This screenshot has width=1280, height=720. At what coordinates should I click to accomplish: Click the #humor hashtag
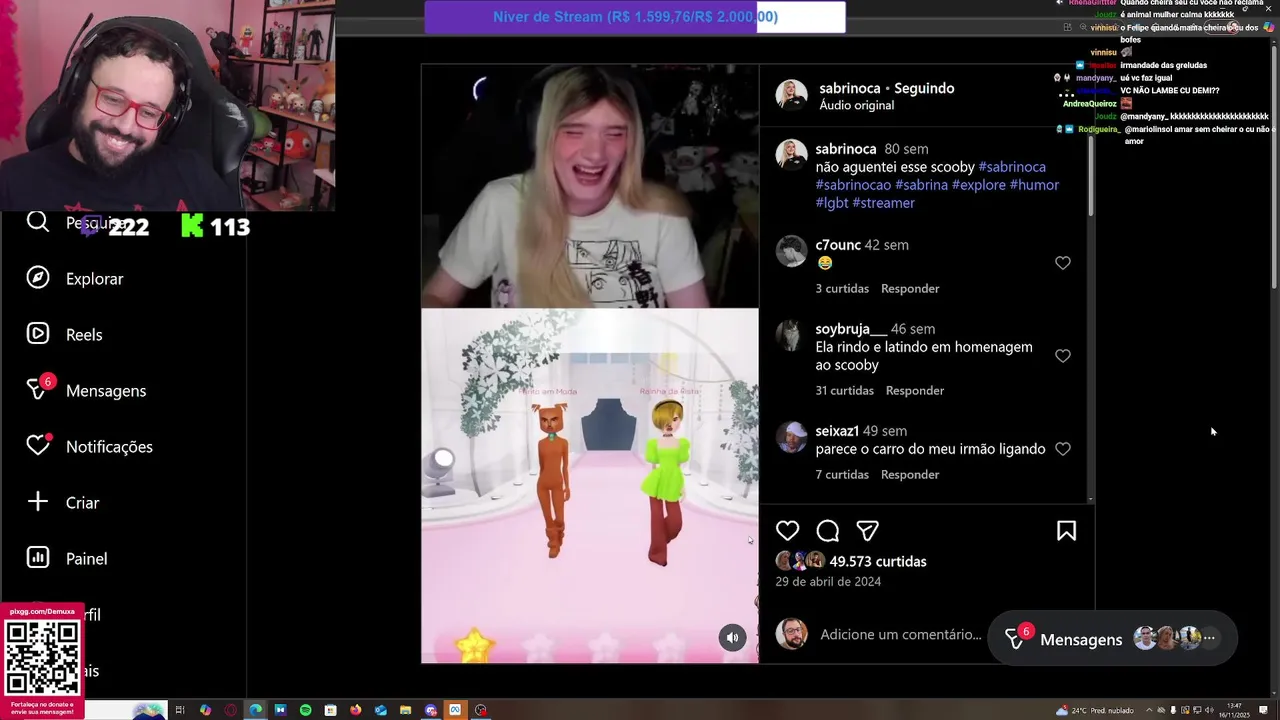pos(1034,185)
